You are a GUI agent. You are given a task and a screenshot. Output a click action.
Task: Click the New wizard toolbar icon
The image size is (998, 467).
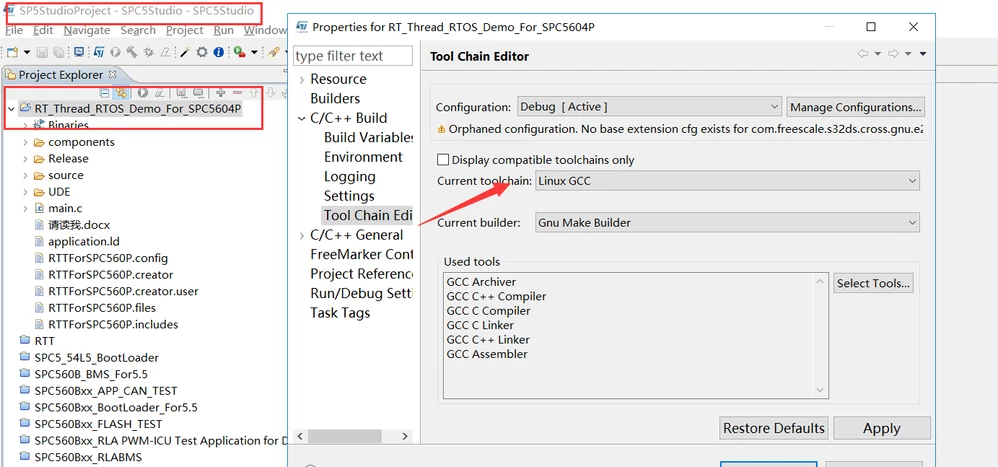click(12, 52)
